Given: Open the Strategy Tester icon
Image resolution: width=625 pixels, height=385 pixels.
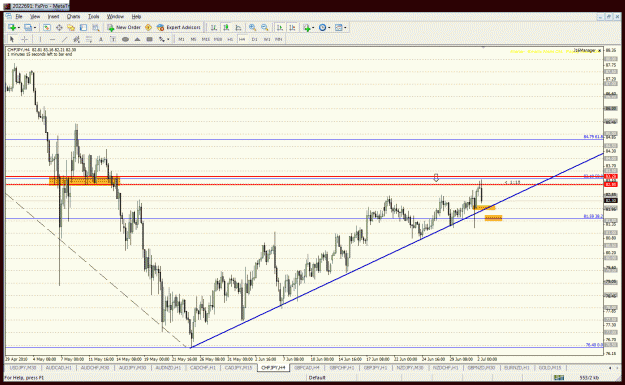Looking at the screenshot, I should tap(96, 28).
